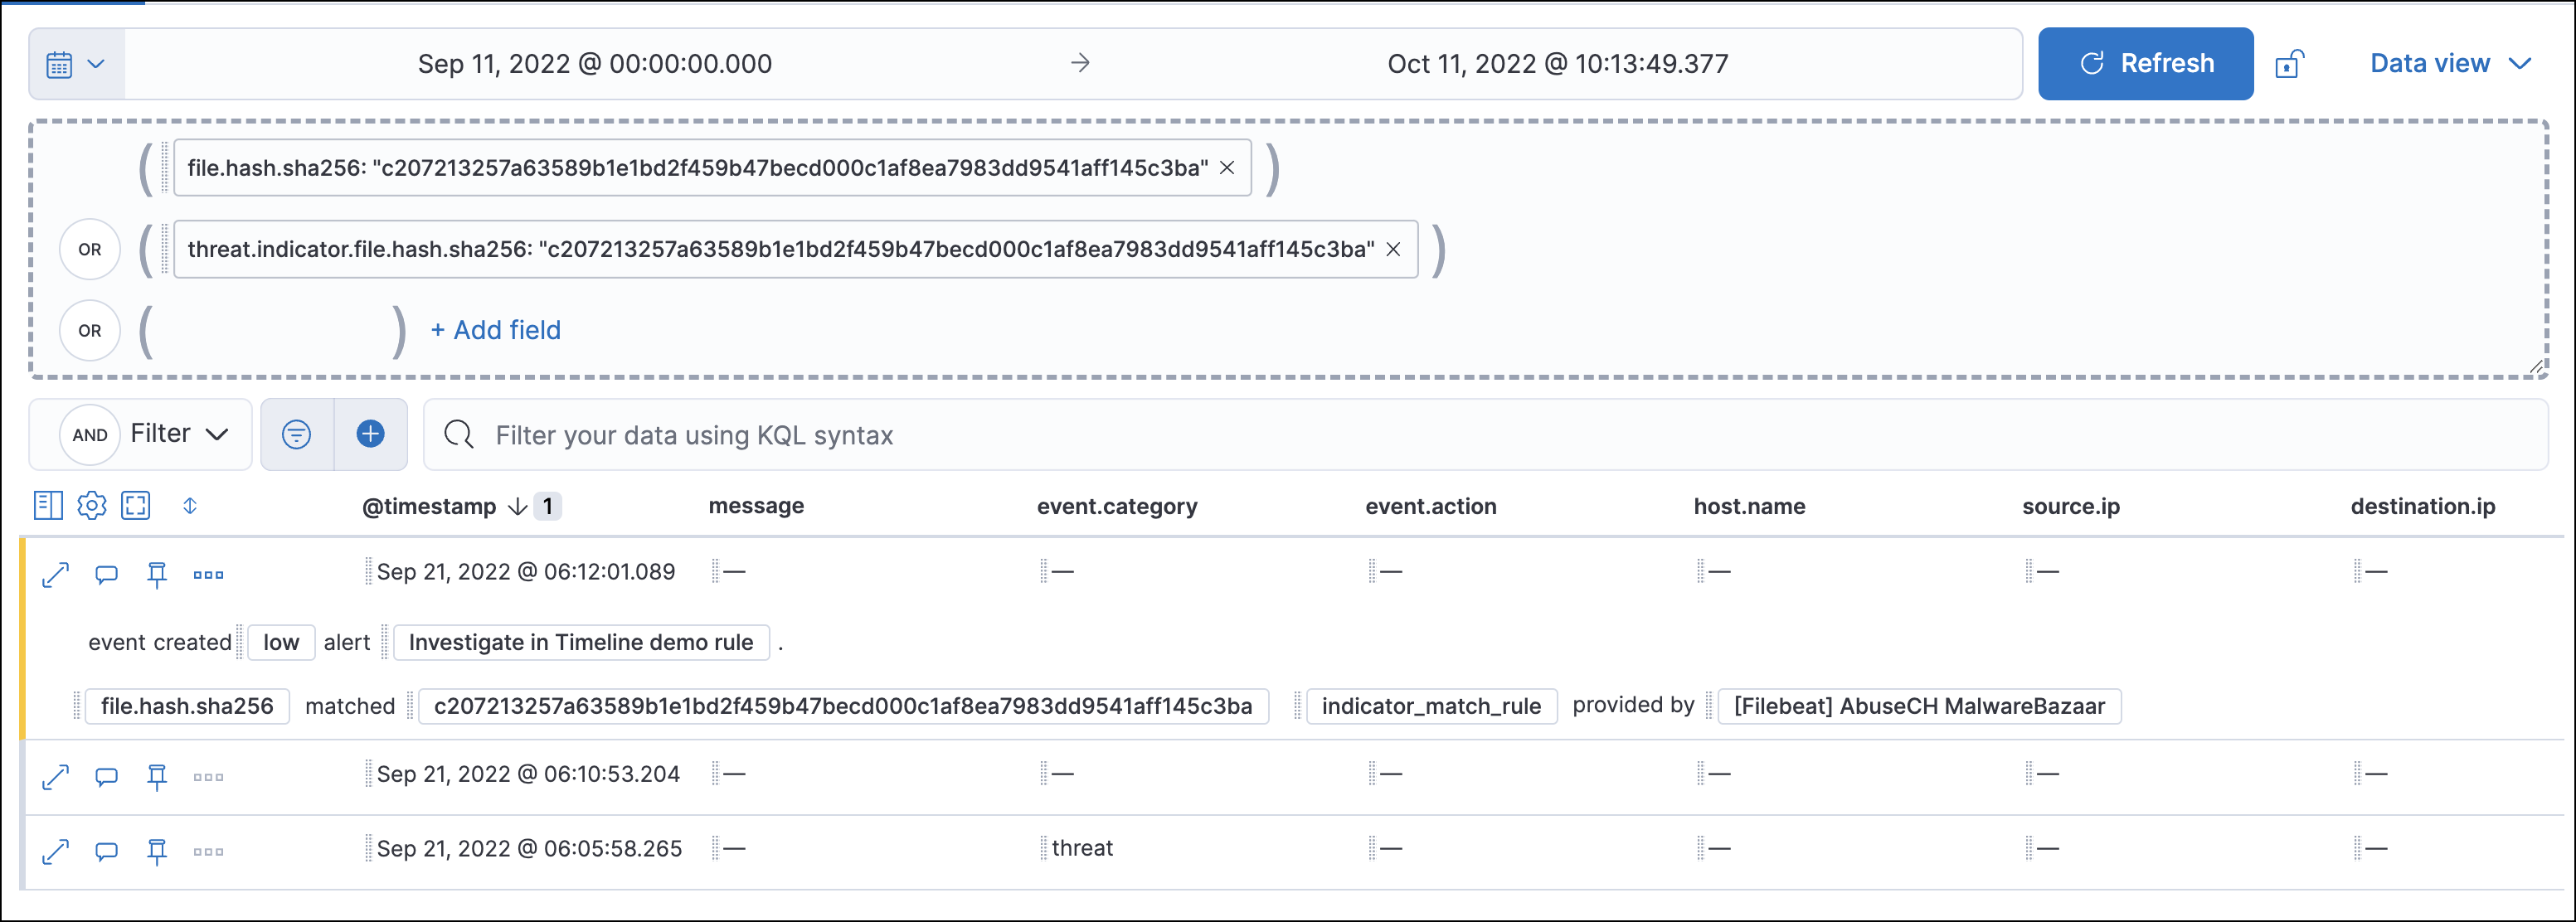Open the timeline settings gear

coord(91,505)
